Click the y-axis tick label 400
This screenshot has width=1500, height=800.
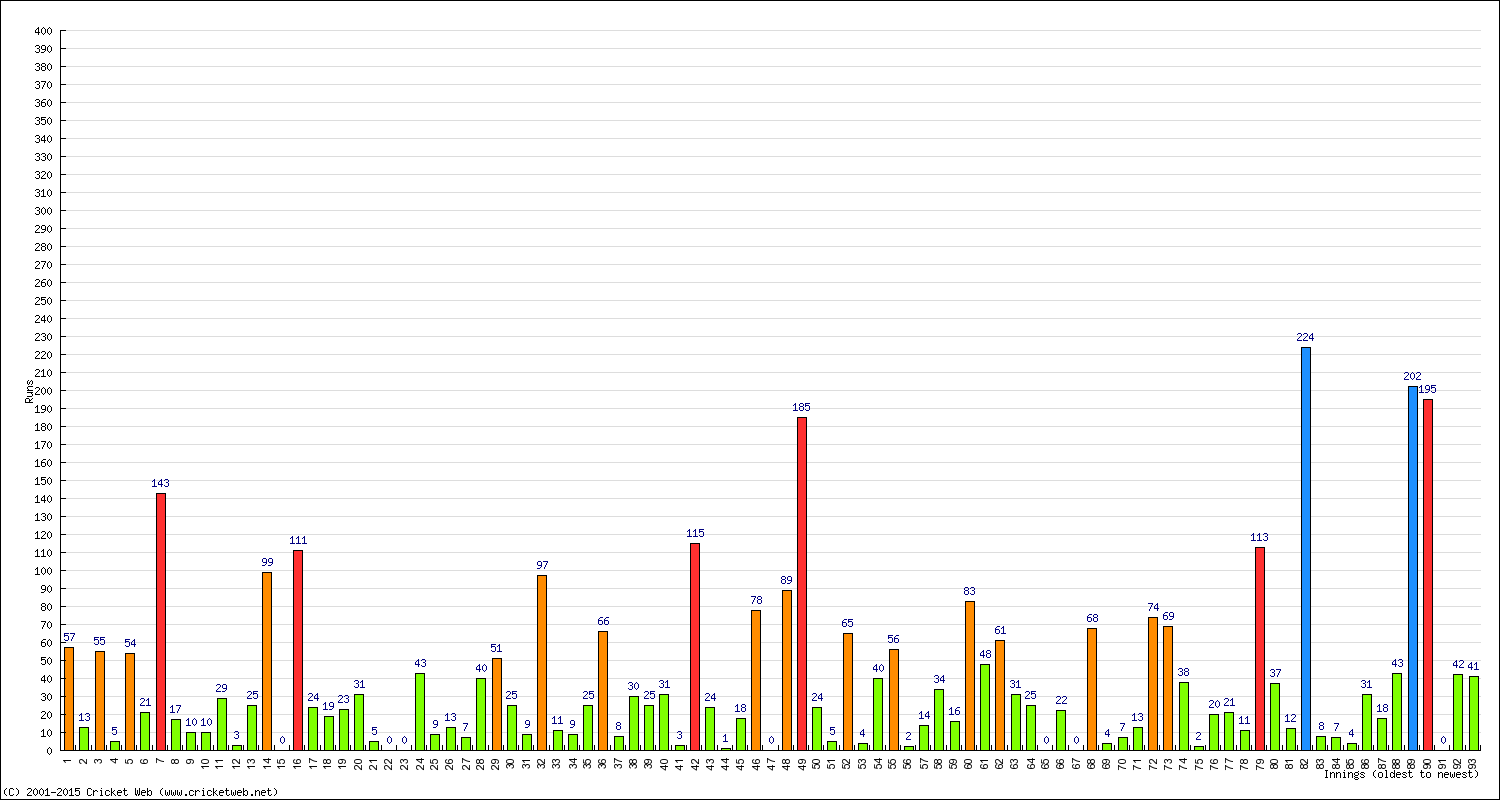click(42, 31)
